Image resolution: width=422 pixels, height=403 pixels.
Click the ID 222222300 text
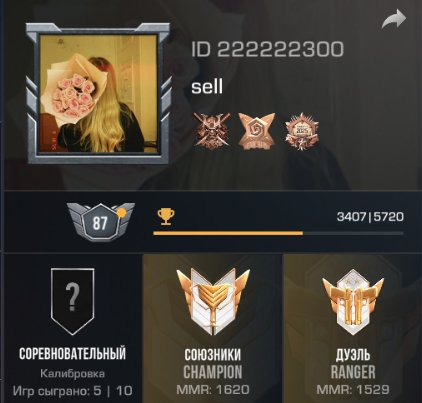coord(267,49)
